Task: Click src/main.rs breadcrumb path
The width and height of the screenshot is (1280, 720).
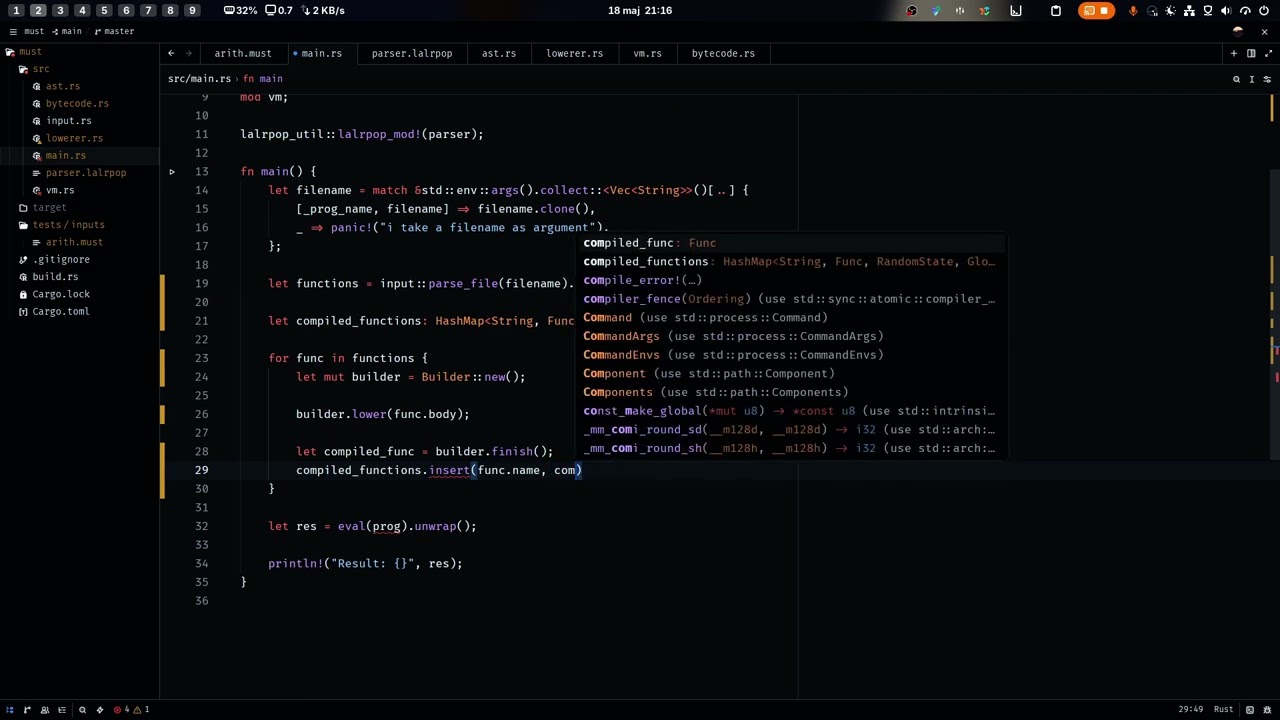Action: [199, 79]
